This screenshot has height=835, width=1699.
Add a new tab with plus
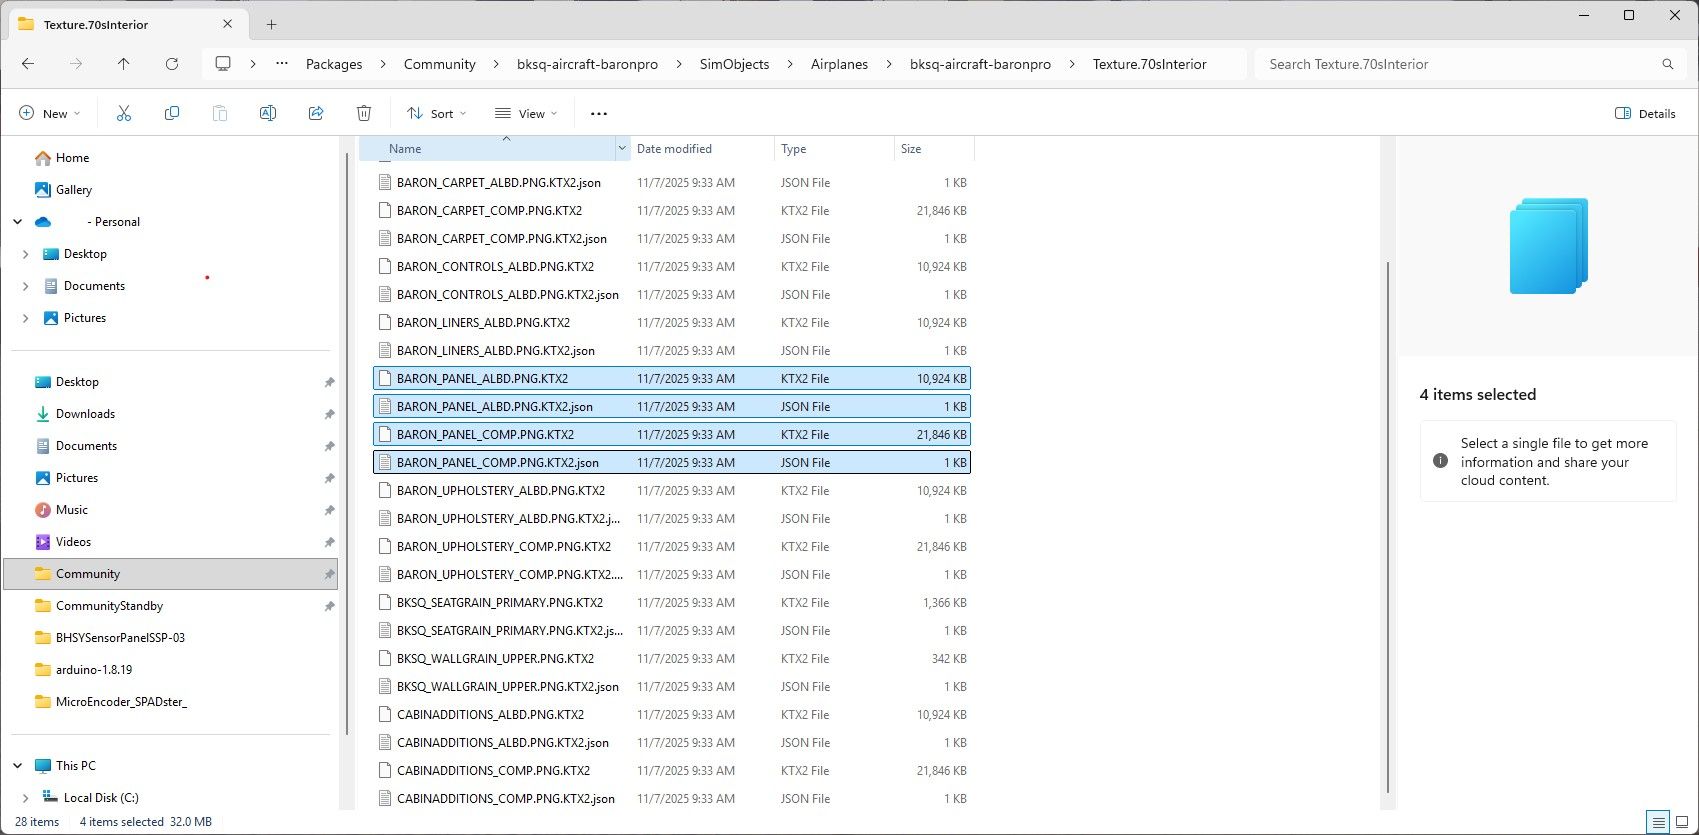[x=271, y=24]
